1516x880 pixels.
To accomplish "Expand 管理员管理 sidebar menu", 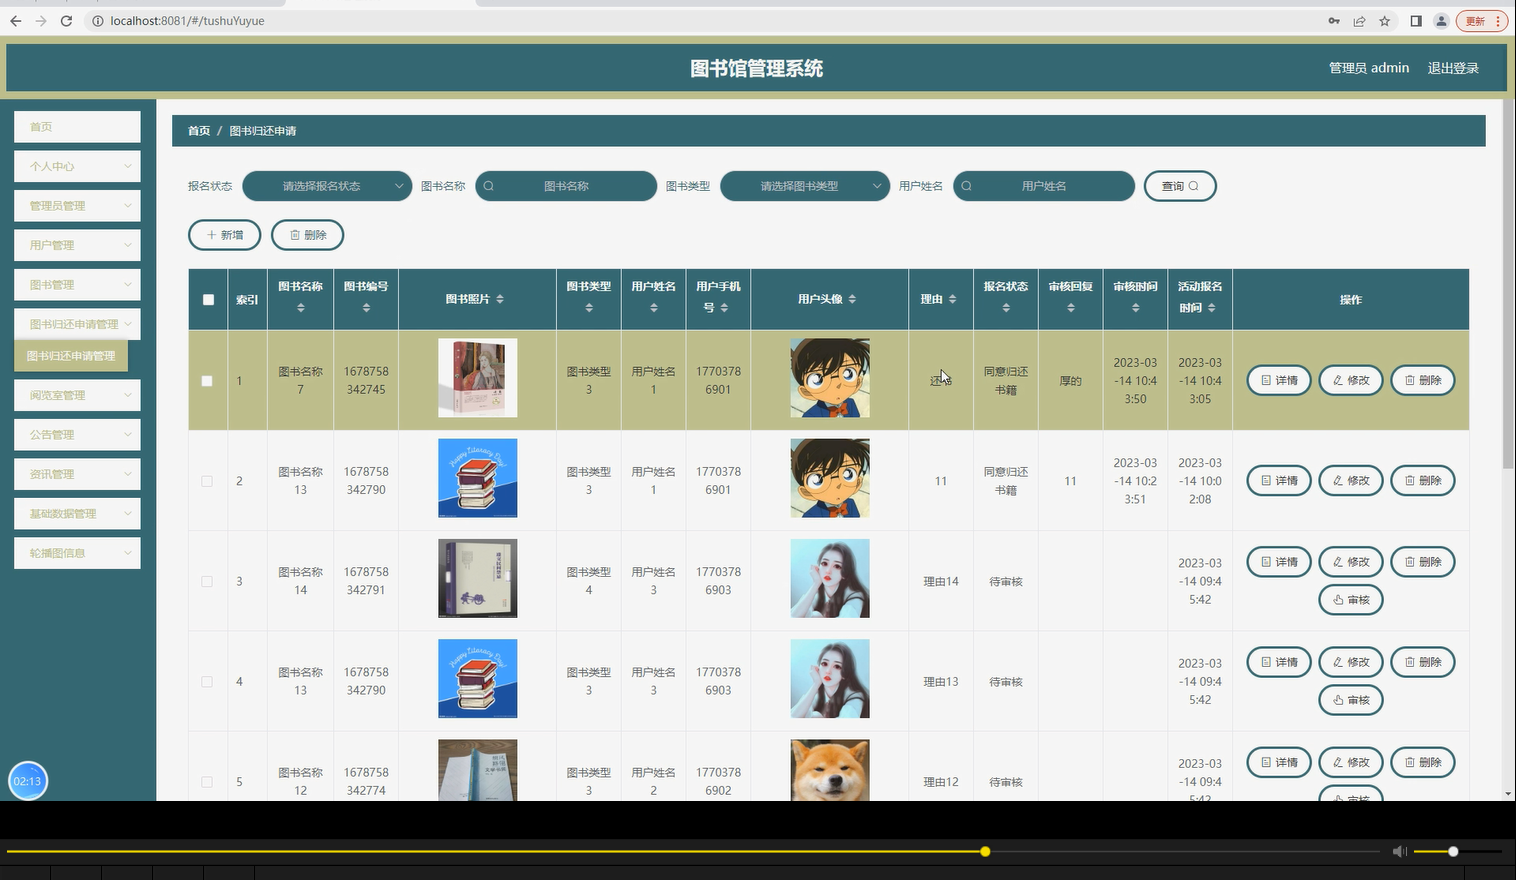I will (x=77, y=206).
